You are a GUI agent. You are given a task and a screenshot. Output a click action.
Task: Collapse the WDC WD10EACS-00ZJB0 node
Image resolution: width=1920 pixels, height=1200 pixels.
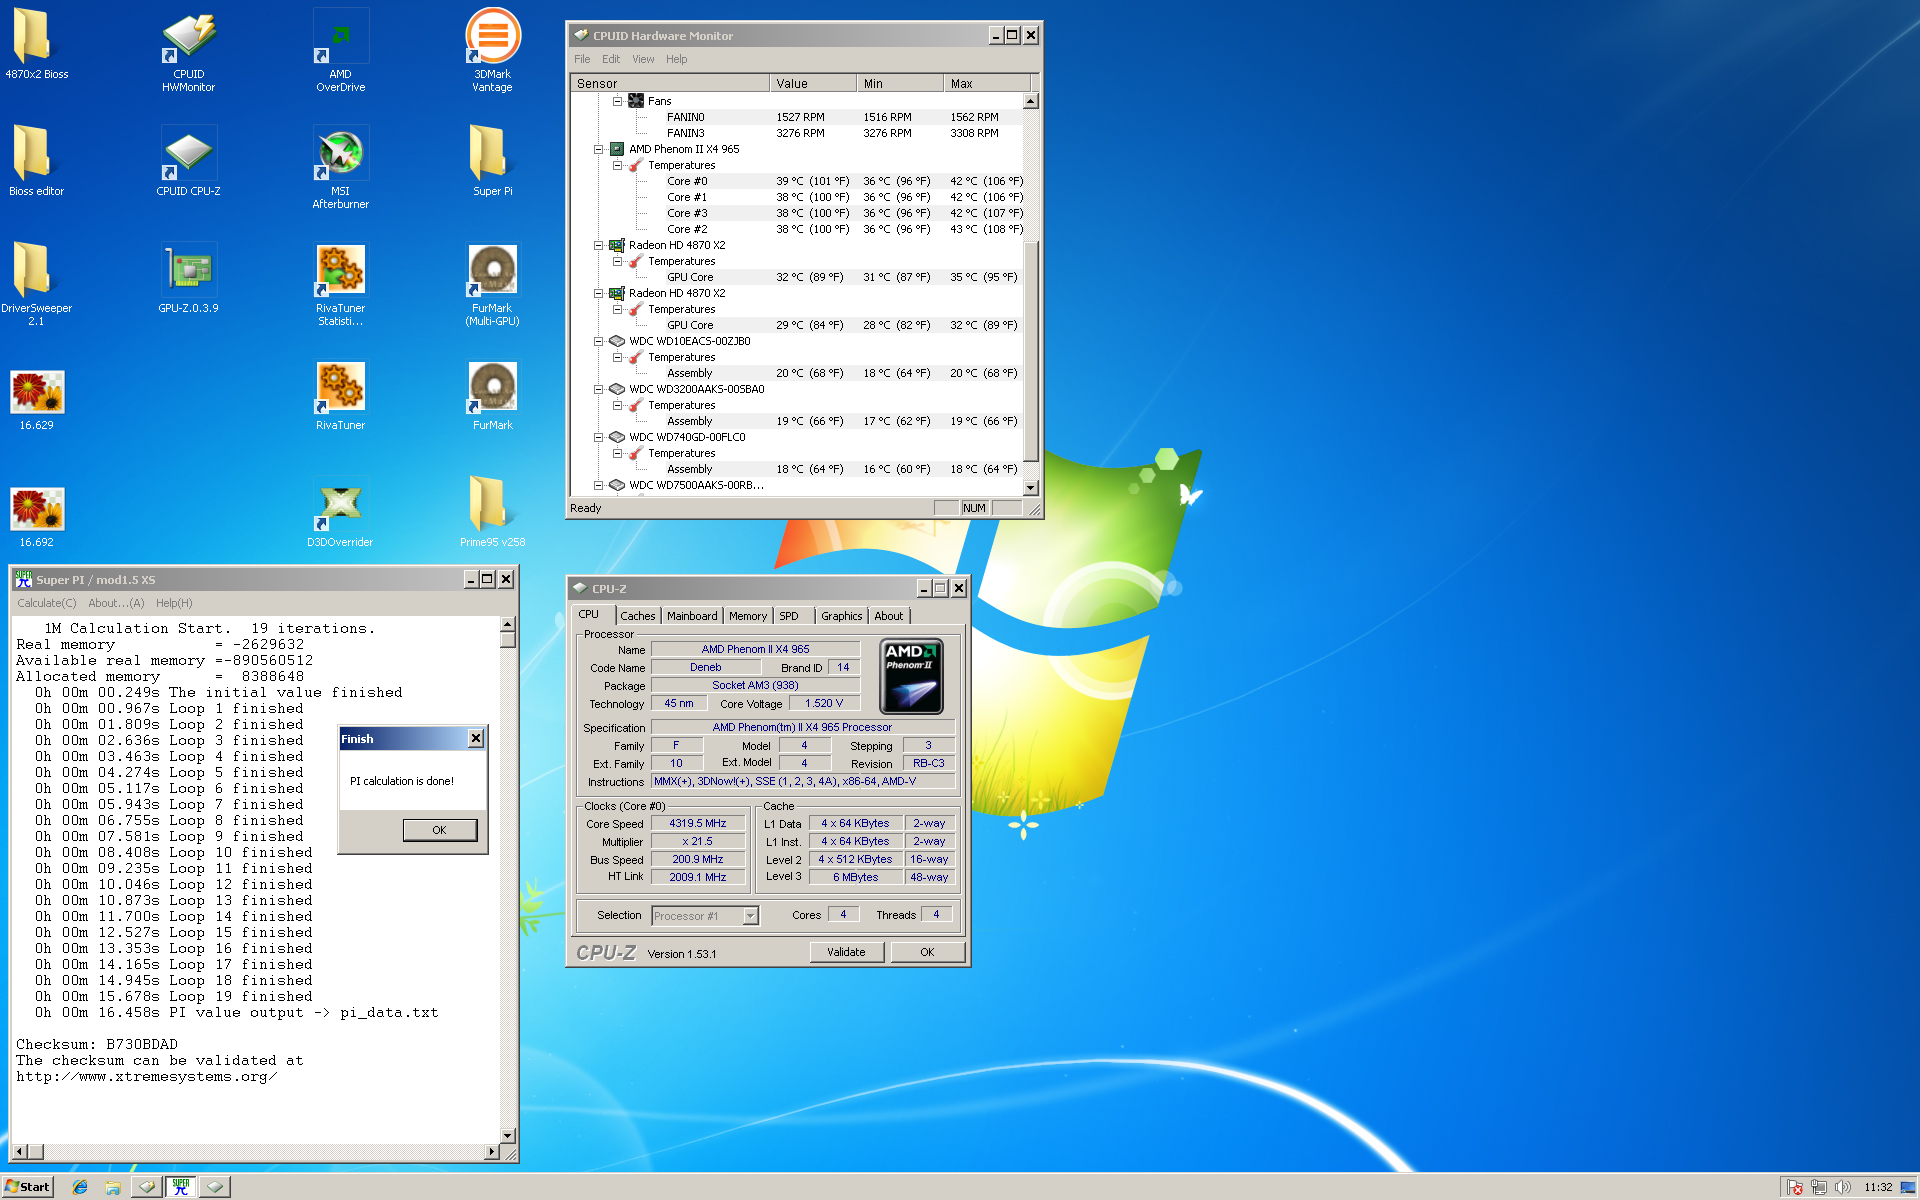(599, 341)
